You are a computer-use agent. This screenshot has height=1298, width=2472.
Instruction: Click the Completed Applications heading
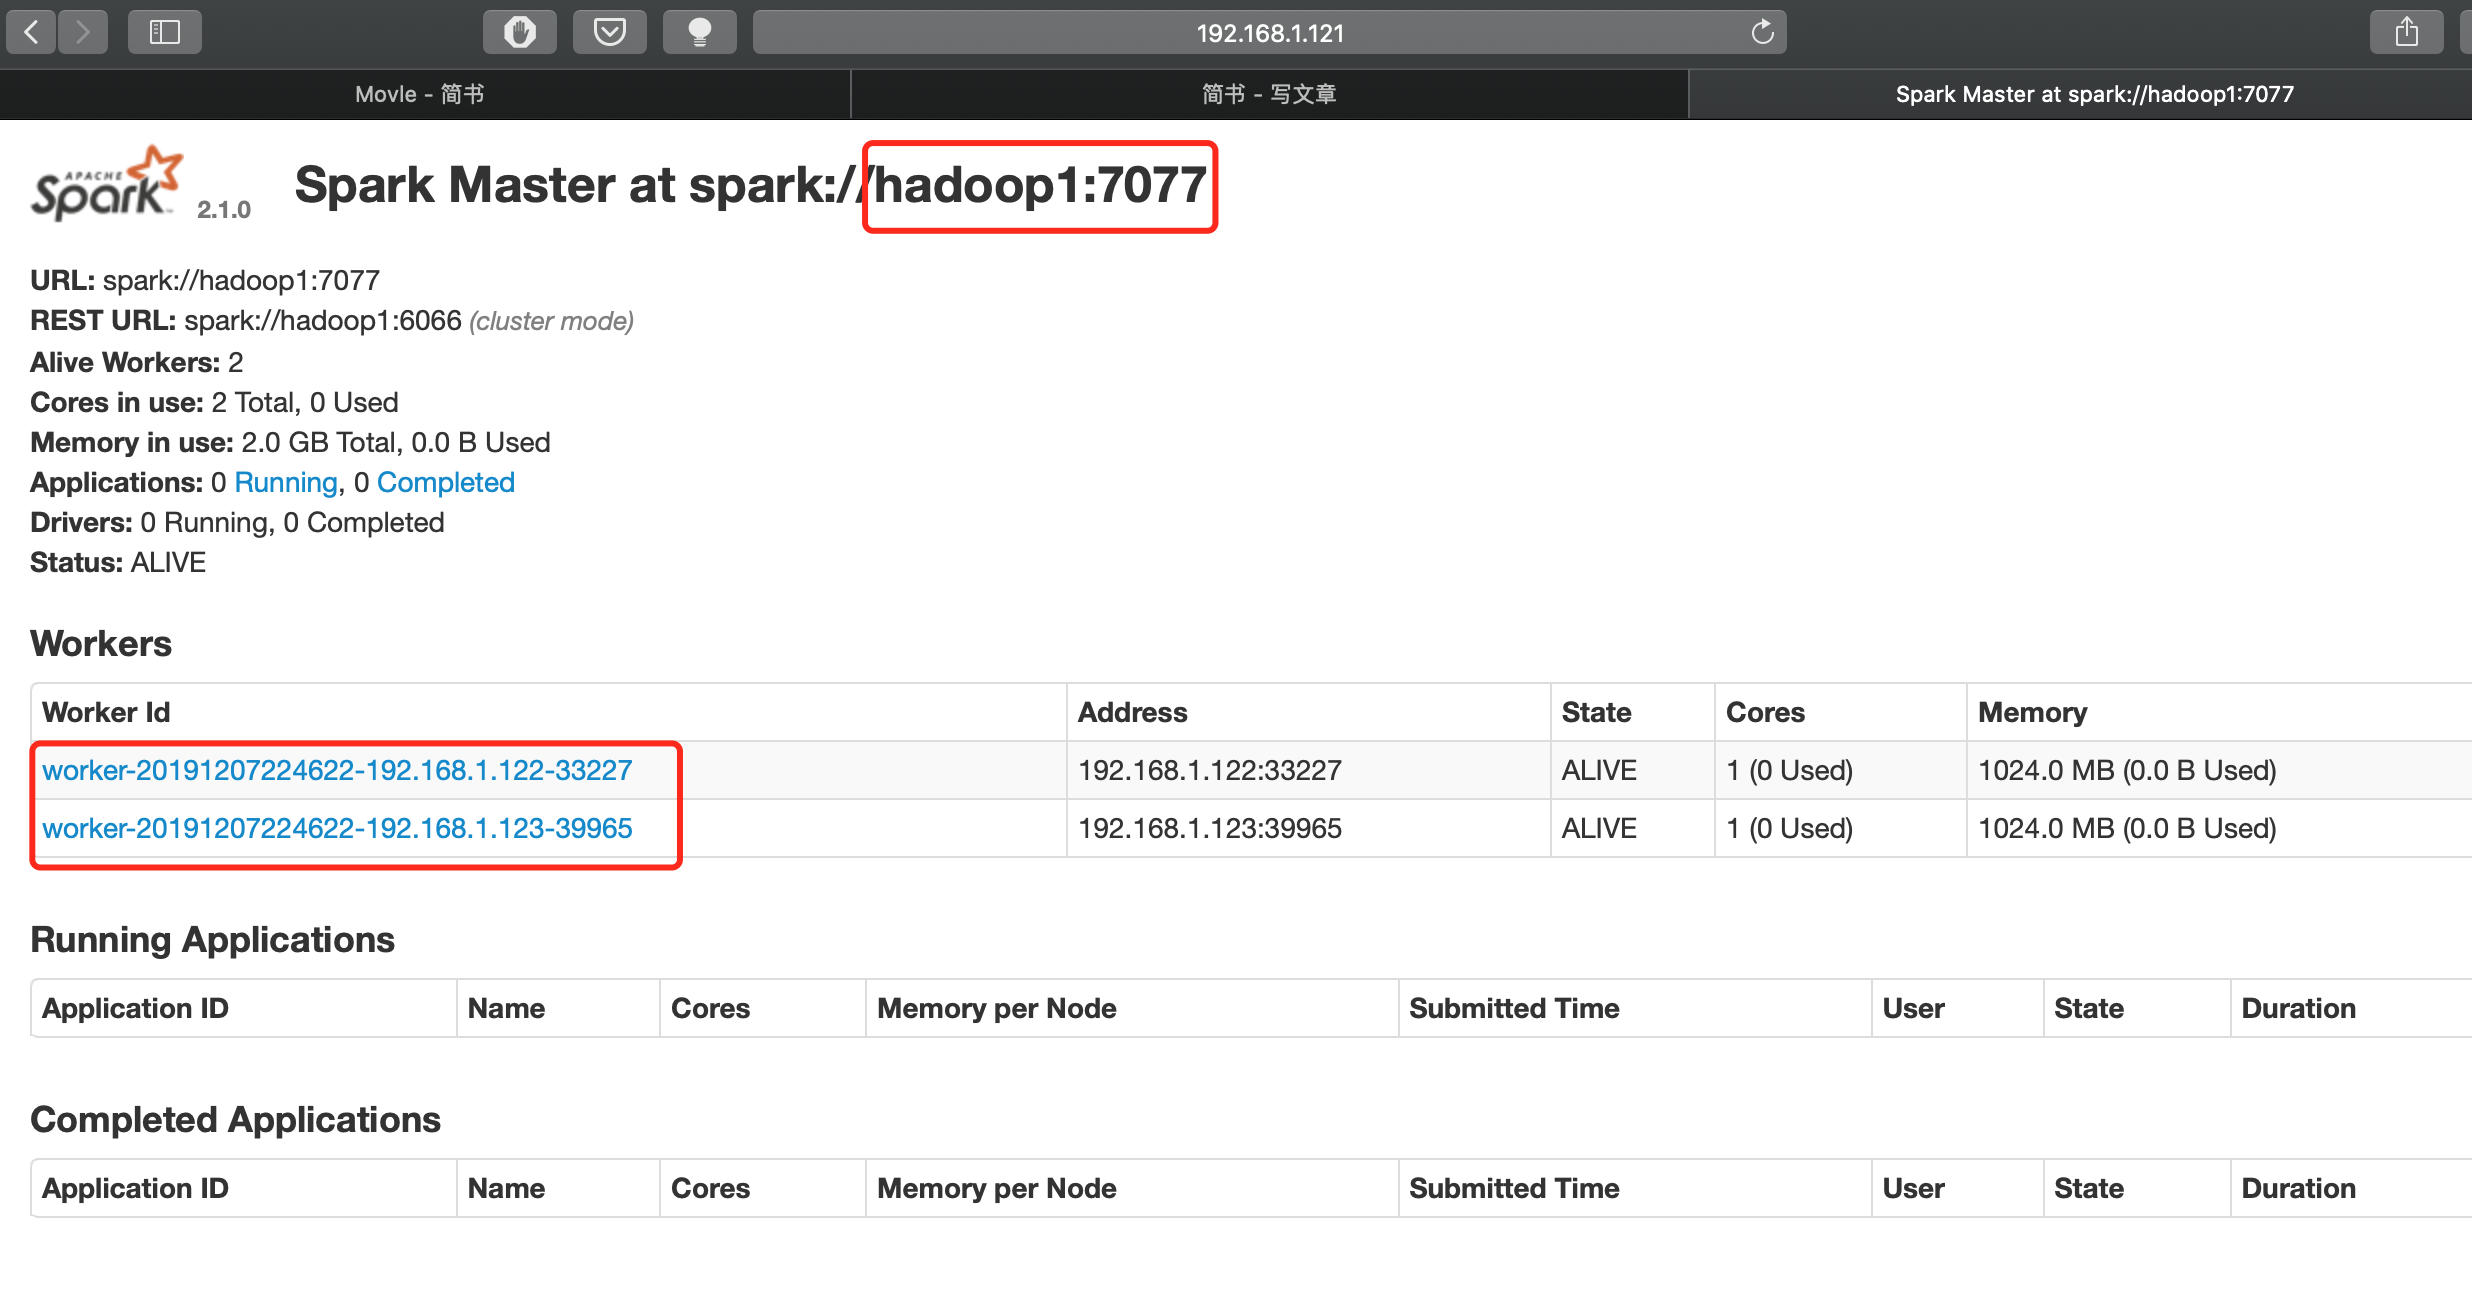point(235,1120)
